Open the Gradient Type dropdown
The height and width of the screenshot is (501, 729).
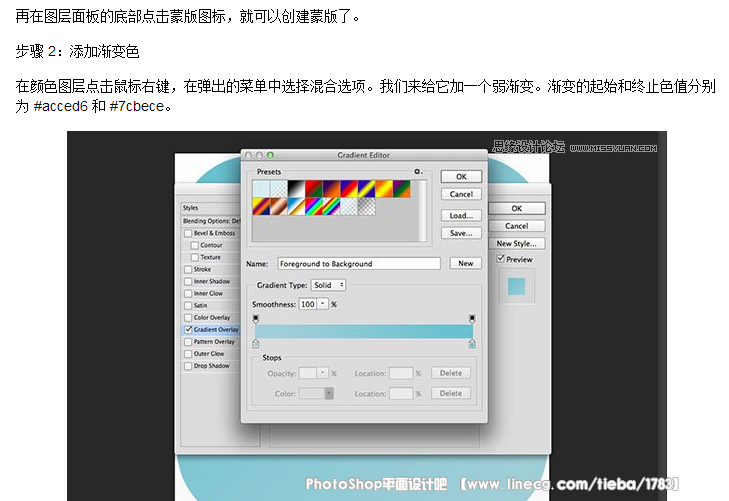click(x=327, y=285)
